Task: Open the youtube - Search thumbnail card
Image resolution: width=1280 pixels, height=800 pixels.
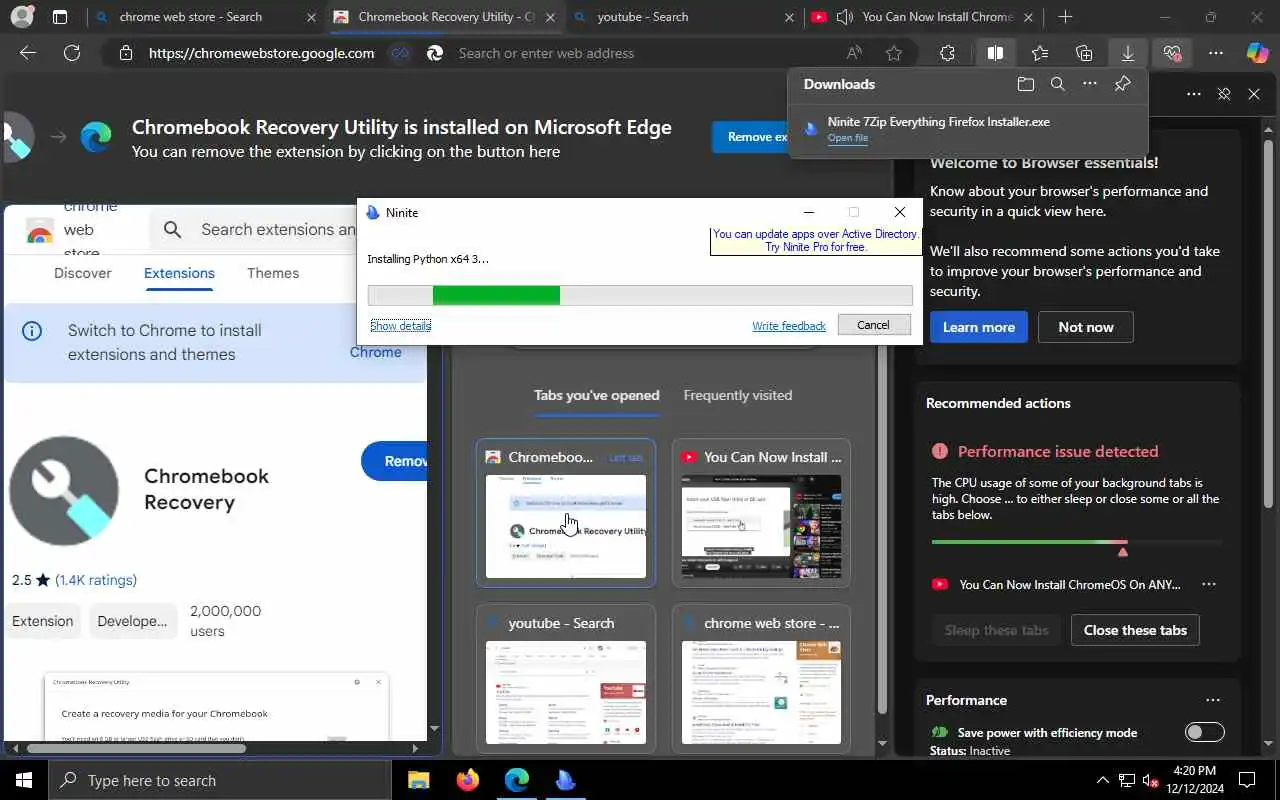Action: pyautogui.click(x=566, y=678)
